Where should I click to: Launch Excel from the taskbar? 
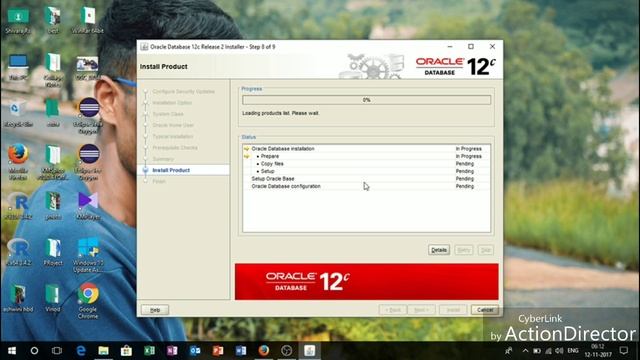point(149,351)
